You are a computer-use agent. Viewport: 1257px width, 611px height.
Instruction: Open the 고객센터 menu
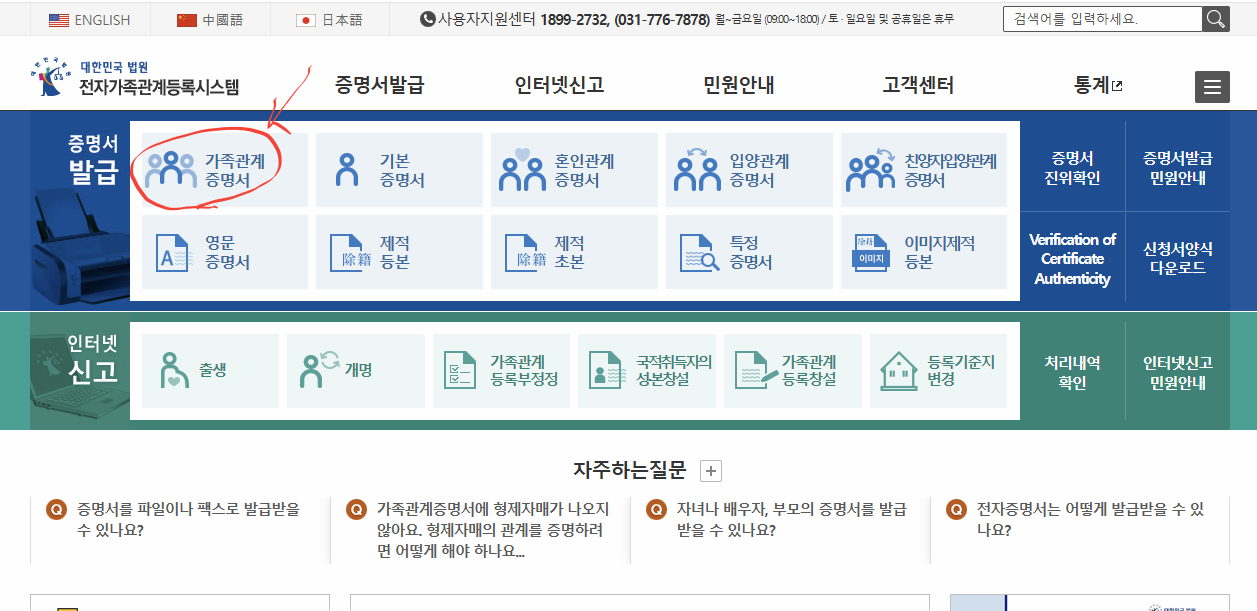coord(918,85)
